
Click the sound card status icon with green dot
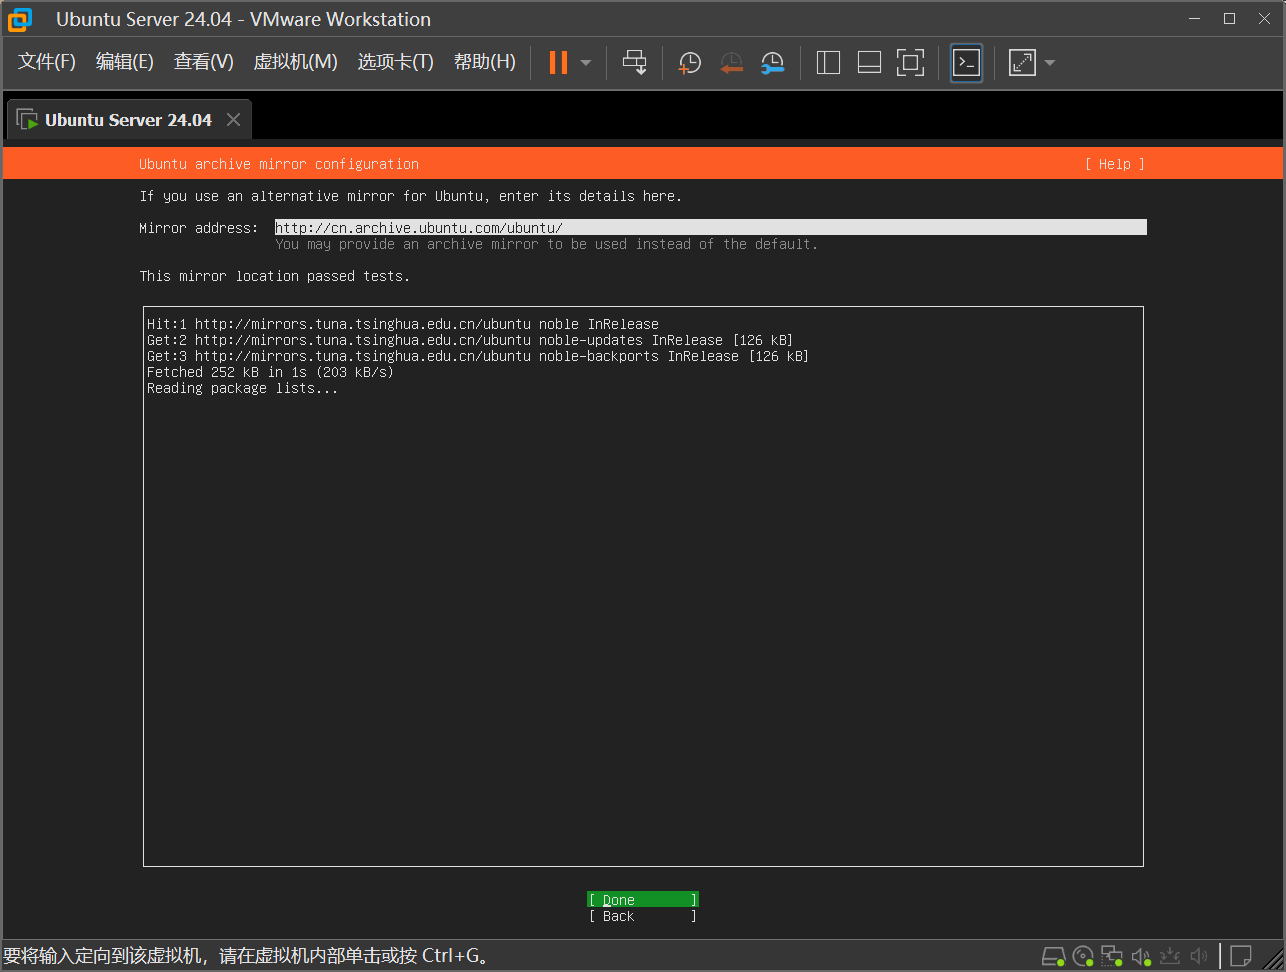[x=1141, y=957]
